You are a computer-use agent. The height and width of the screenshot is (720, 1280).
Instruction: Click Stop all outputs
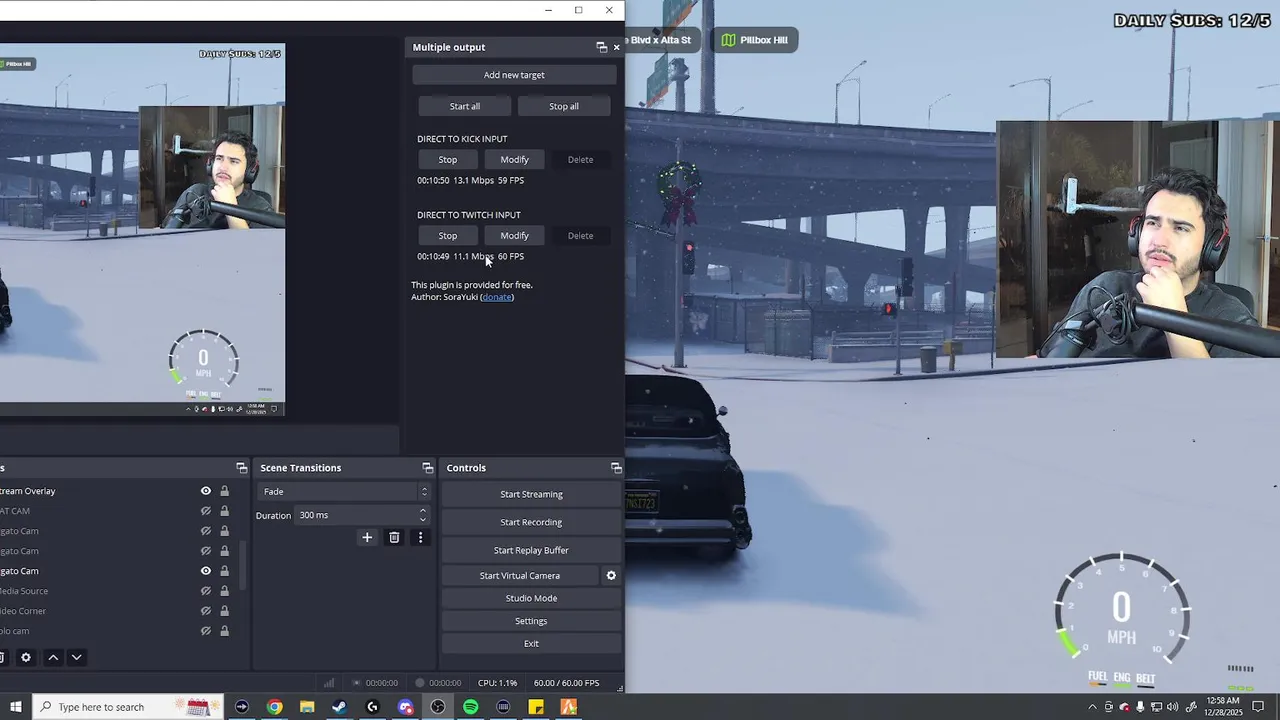click(x=564, y=106)
